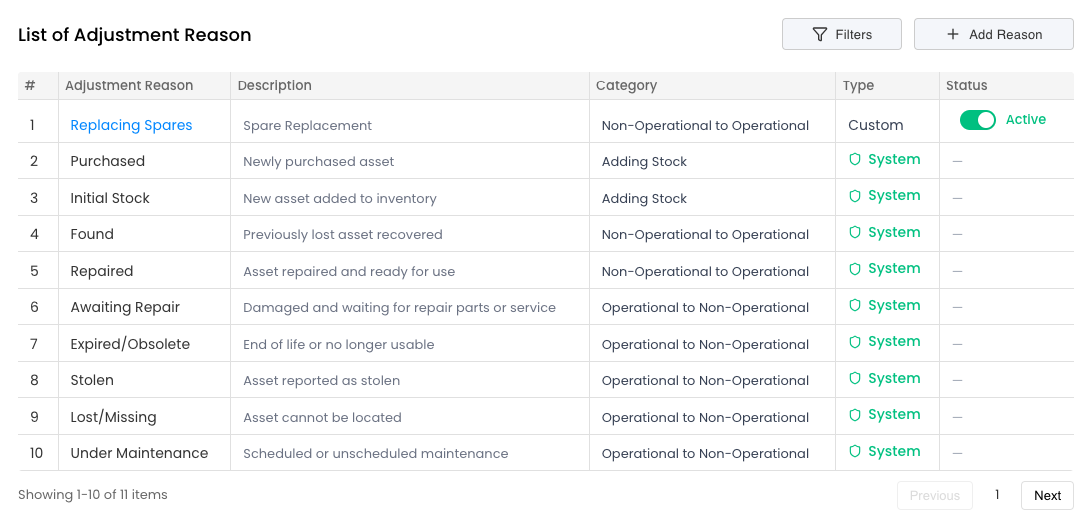Viewport: 1089px width, 530px height.
Task: Click the plus icon in Add Reason
Action: pos(953,34)
